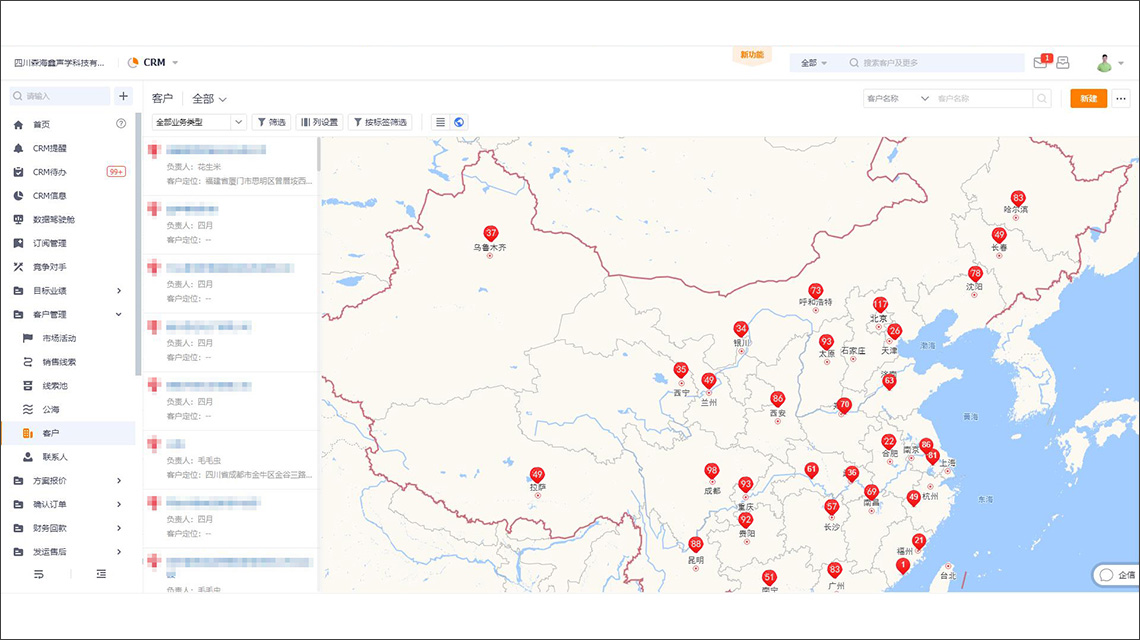
Task: Click the customer list scrollbar
Action: click(x=318, y=155)
